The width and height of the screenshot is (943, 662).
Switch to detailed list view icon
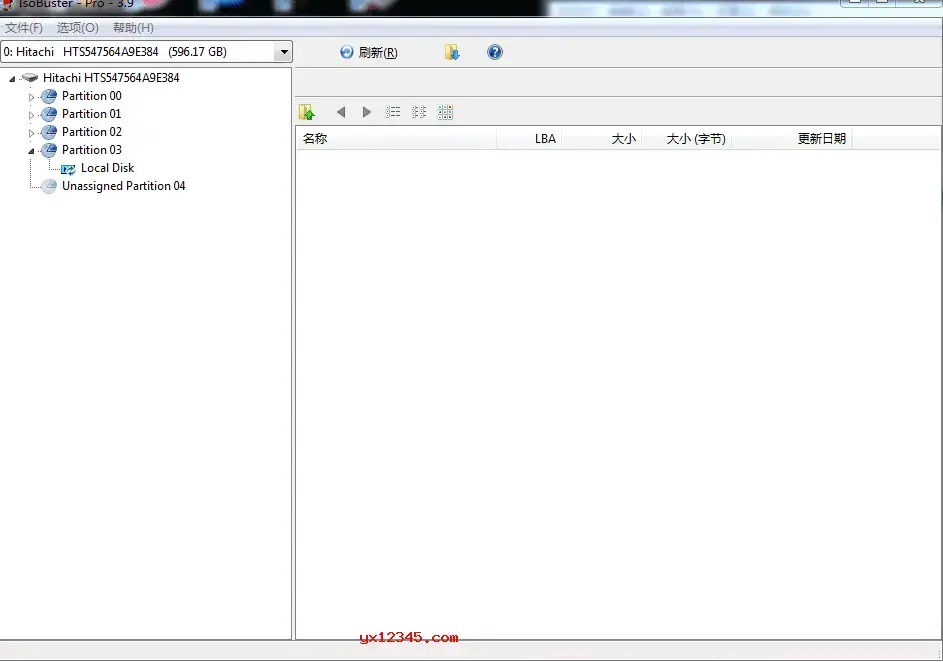(x=393, y=112)
